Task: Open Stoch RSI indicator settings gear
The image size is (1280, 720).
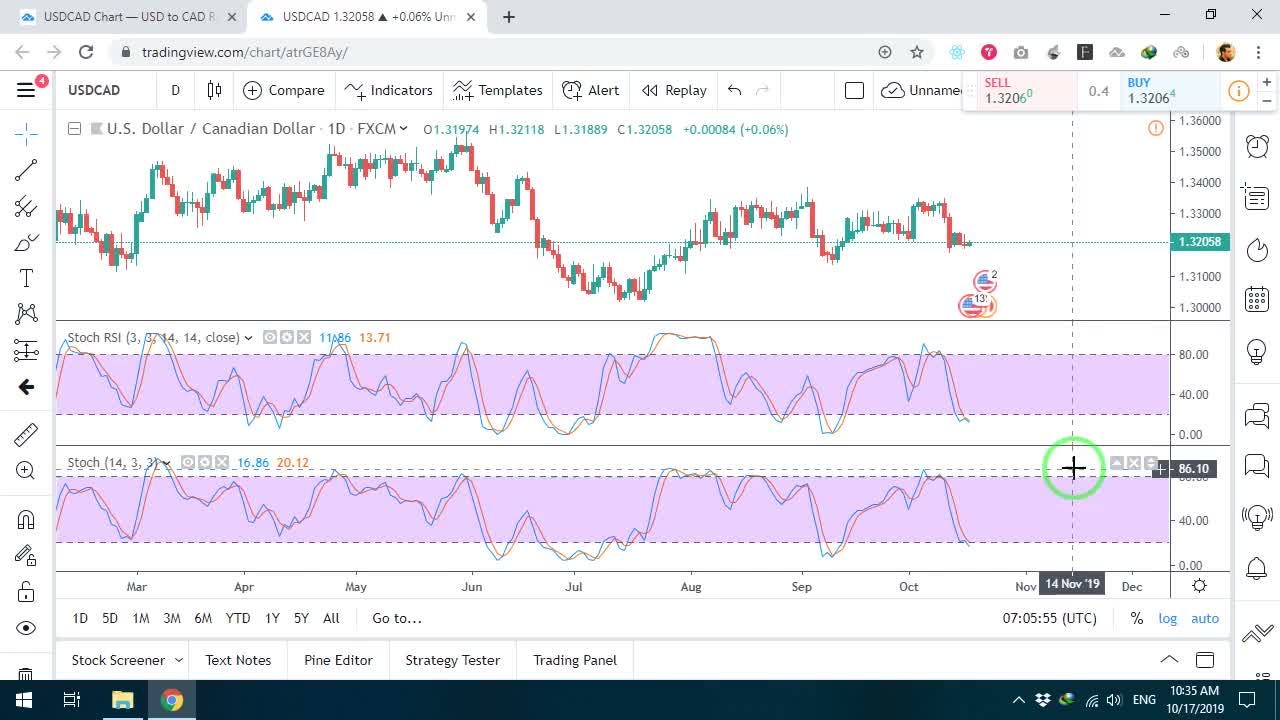Action: click(287, 338)
